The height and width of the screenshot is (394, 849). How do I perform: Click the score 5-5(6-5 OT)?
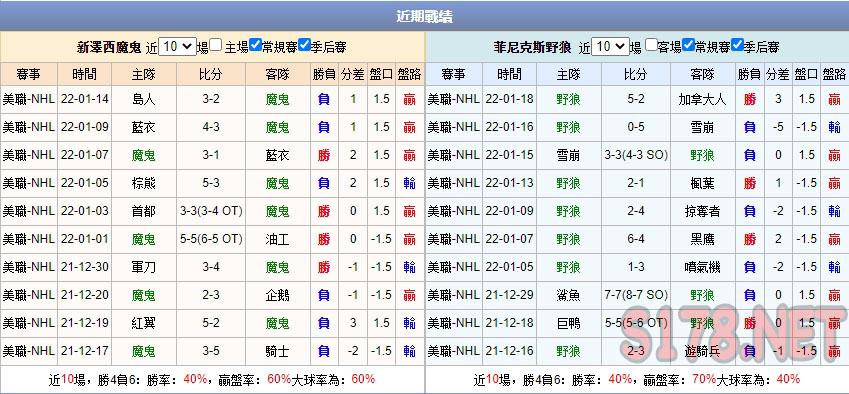pos(211,239)
